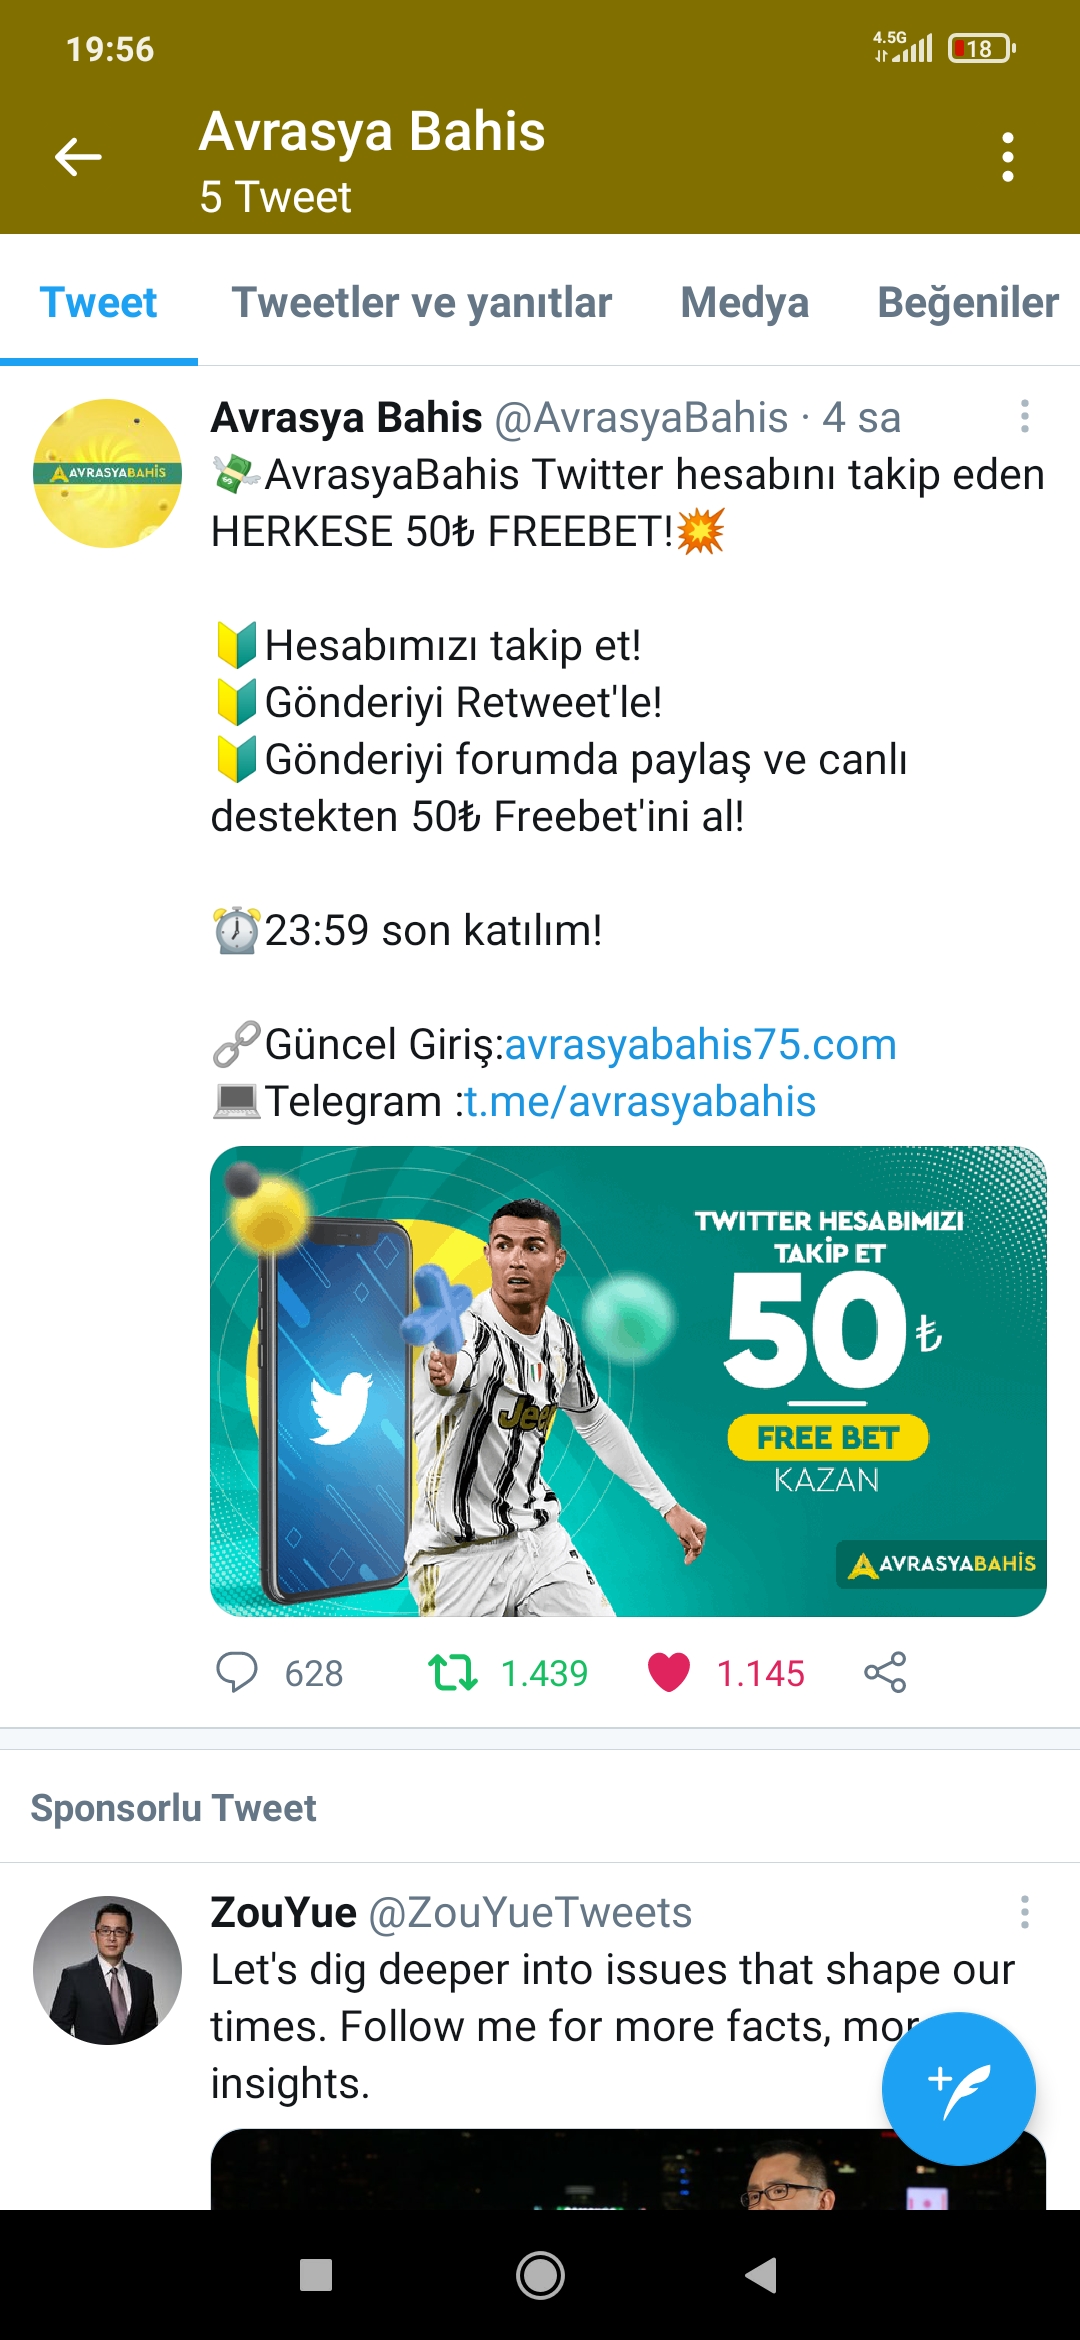Open options menu for ZouYue sponsored tweet

(x=1025, y=1911)
